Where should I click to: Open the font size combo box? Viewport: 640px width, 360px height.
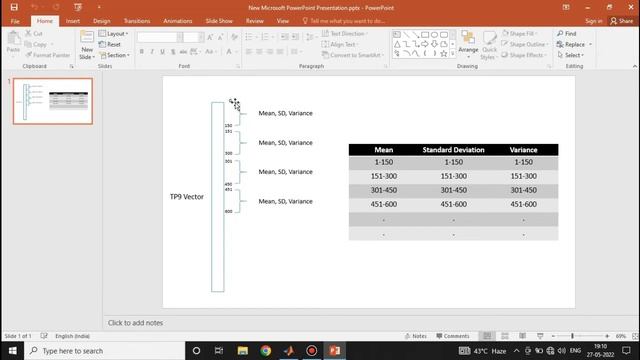pos(193,37)
